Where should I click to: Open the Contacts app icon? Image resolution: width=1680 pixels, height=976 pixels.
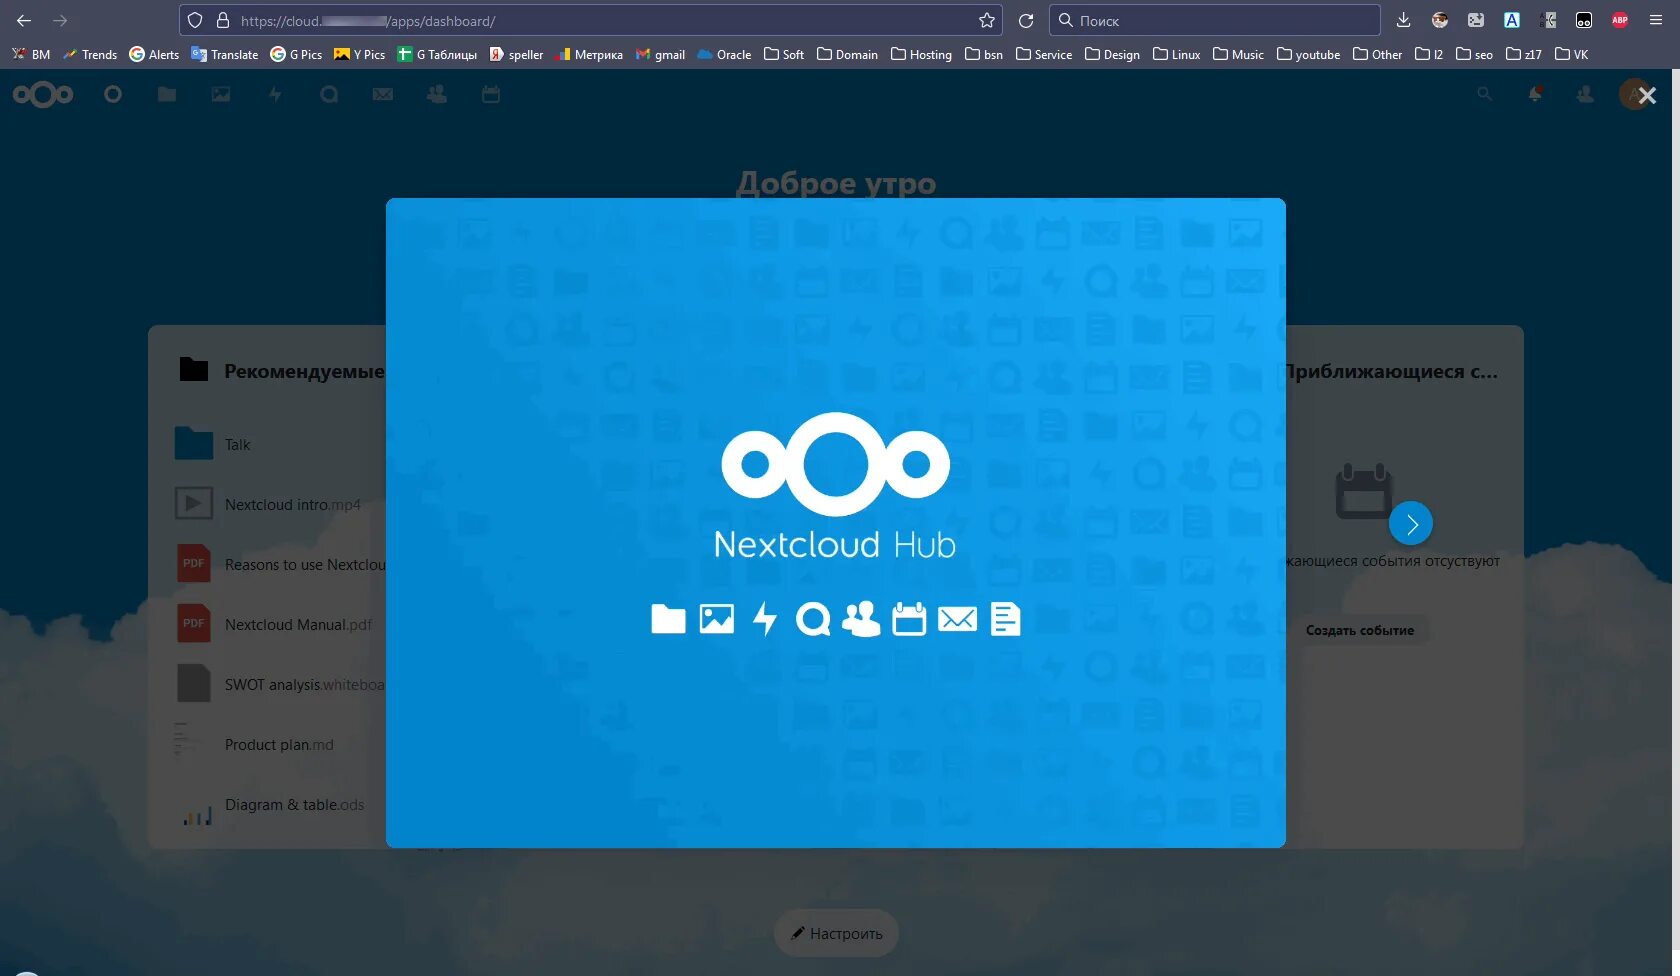click(x=436, y=94)
